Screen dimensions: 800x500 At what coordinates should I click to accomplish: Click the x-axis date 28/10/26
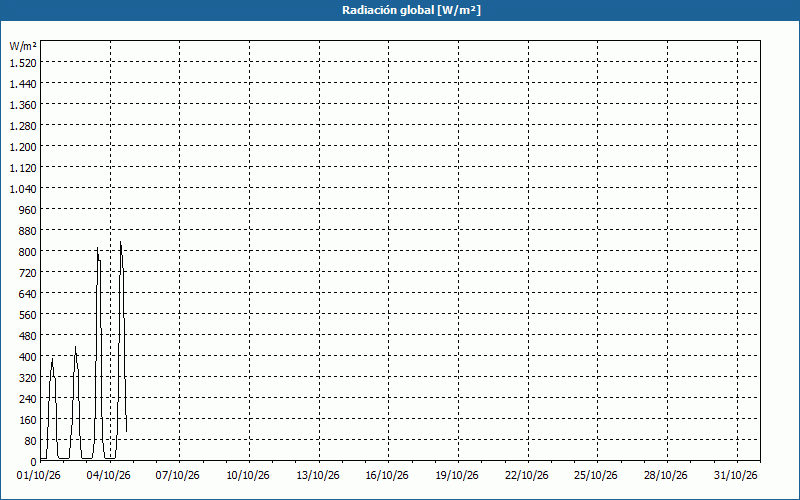click(x=666, y=476)
